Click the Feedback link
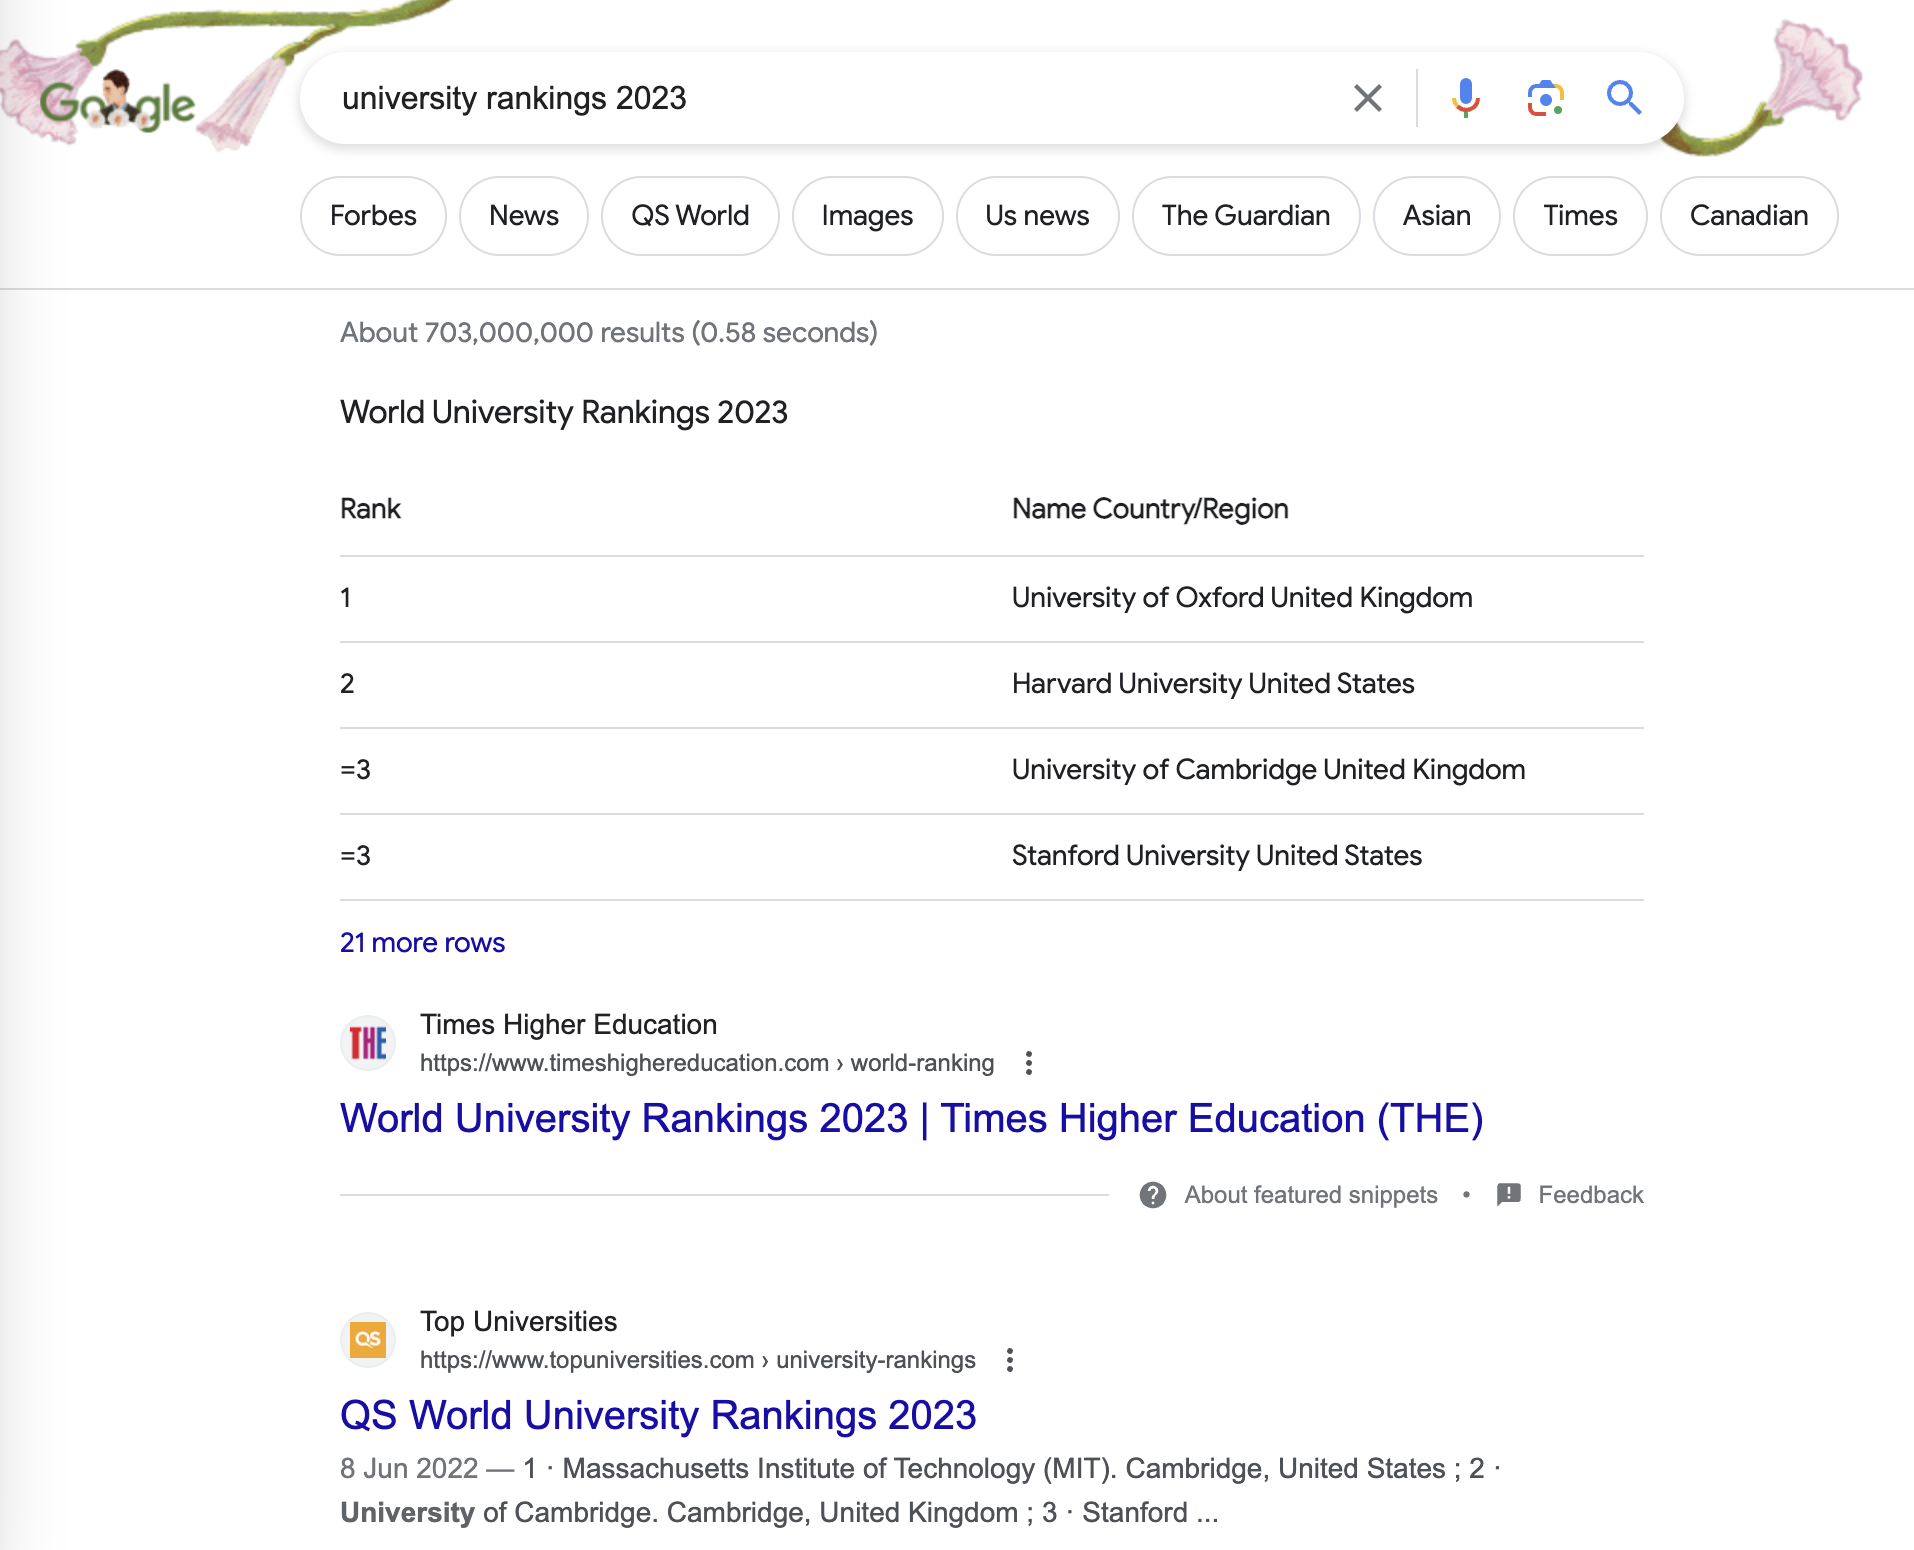This screenshot has width=1914, height=1550. 1590,1195
